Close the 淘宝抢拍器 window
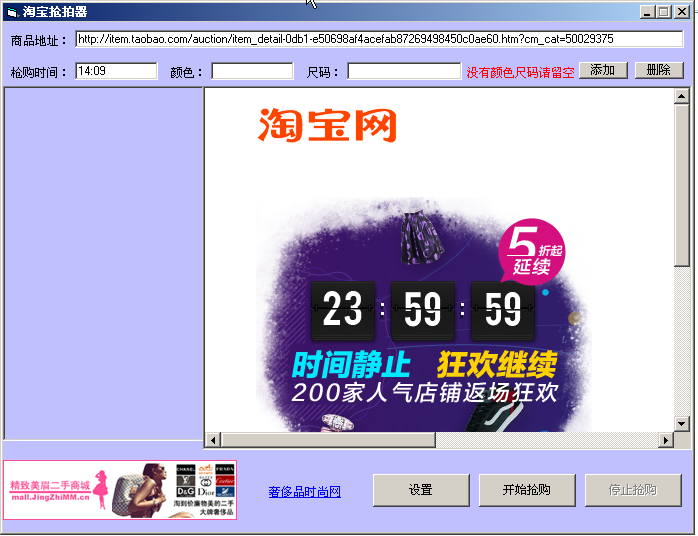Viewport: 698px width, 536px height. click(x=682, y=12)
